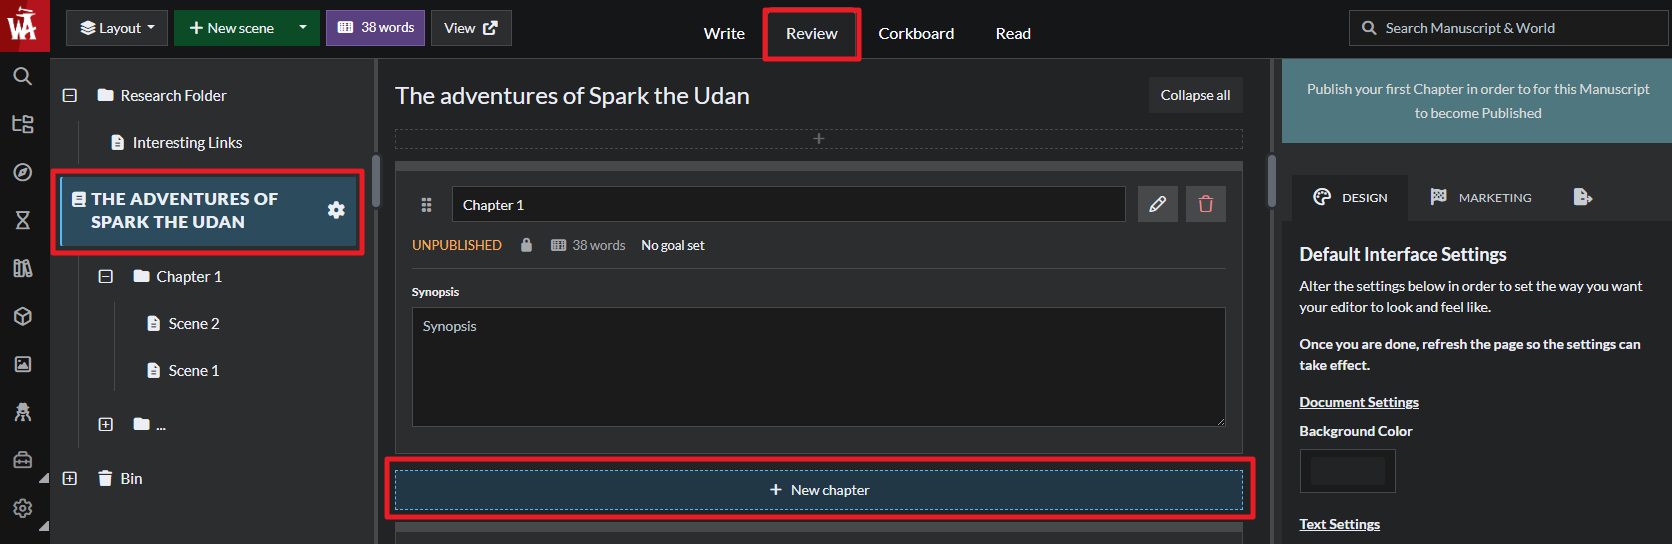Open the Layout dropdown menu
Screen dimensions: 1672x544
click(x=117, y=28)
